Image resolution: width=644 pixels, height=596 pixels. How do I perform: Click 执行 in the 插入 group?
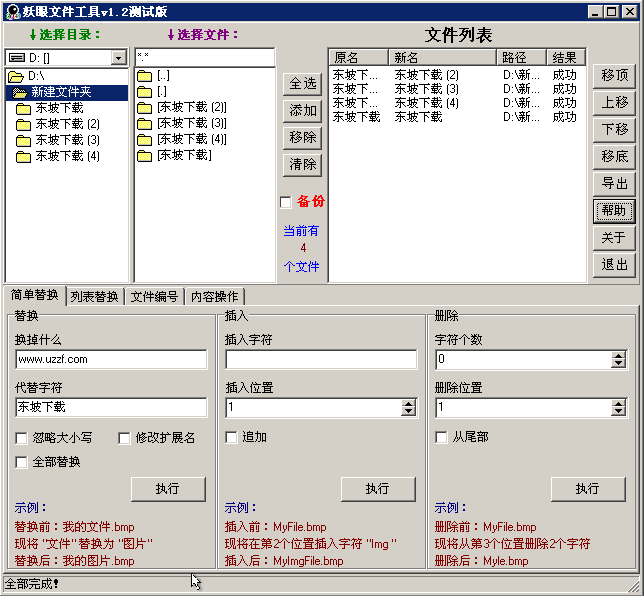point(378,489)
